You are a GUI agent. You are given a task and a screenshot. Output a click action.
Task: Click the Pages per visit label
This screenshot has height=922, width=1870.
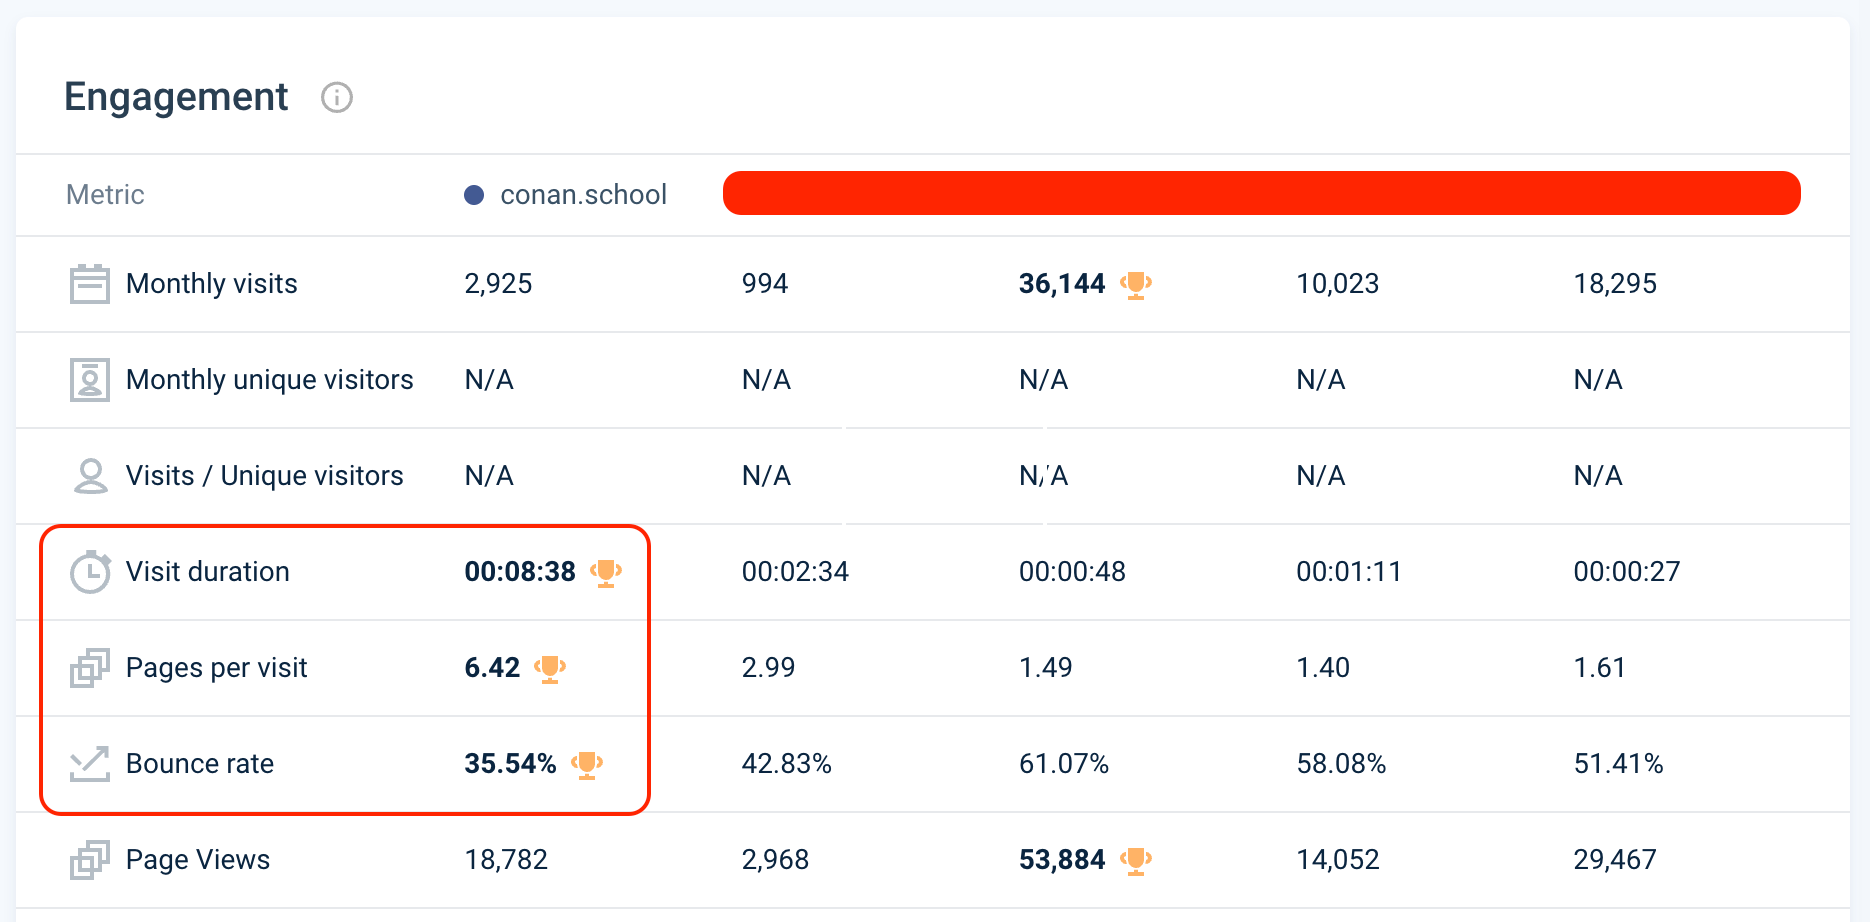pyautogui.click(x=217, y=668)
